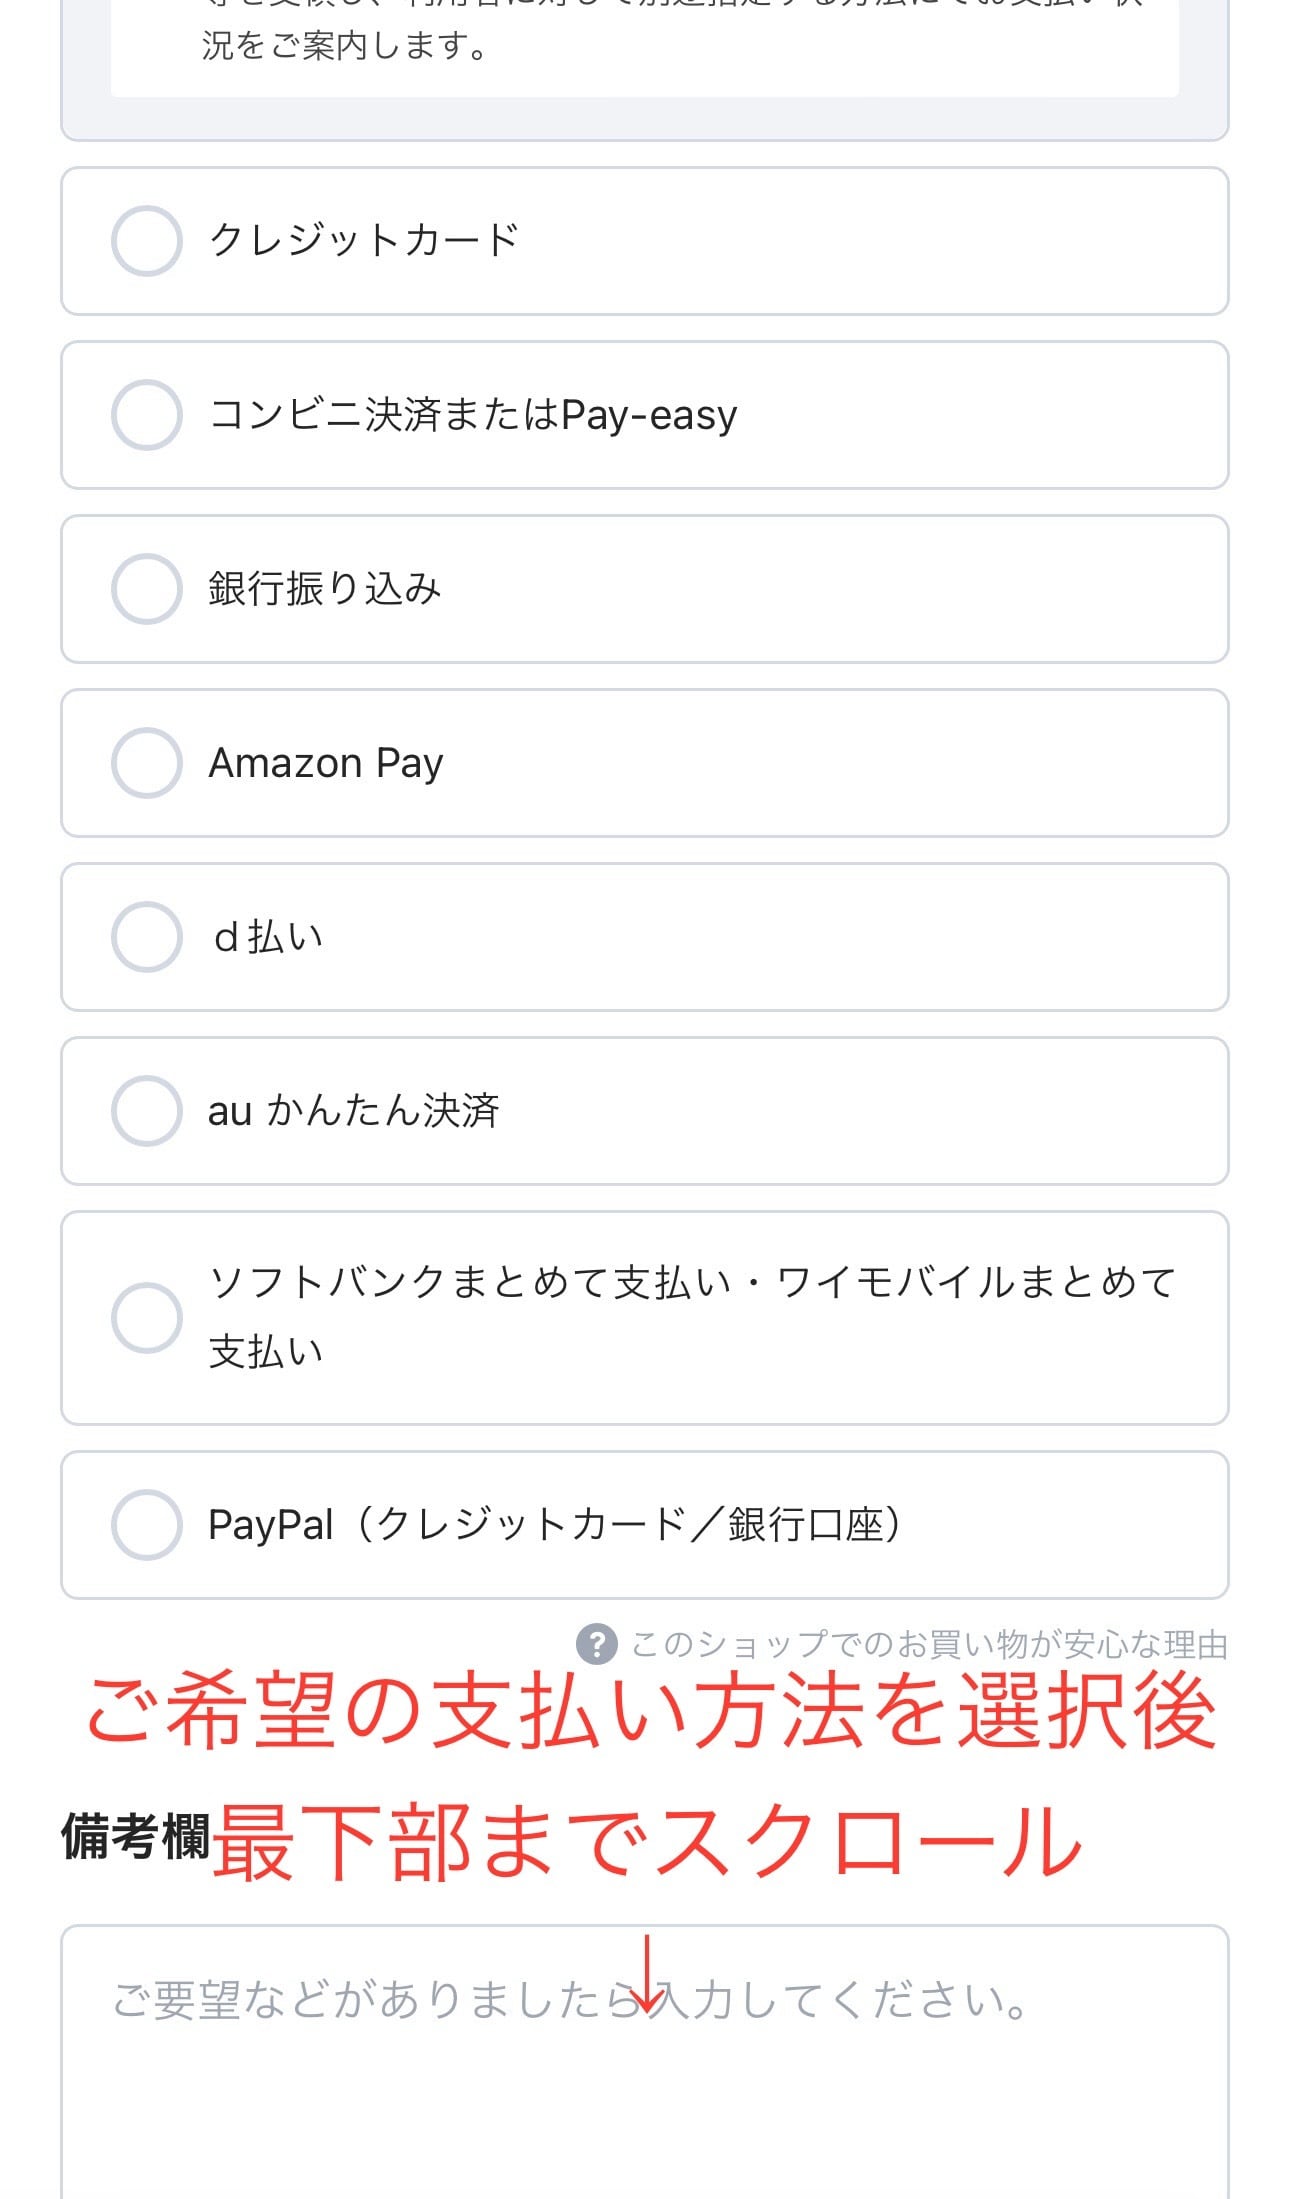Tap the d払い option label
The width and height of the screenshot is (1290, 2199).
[268, 937]
